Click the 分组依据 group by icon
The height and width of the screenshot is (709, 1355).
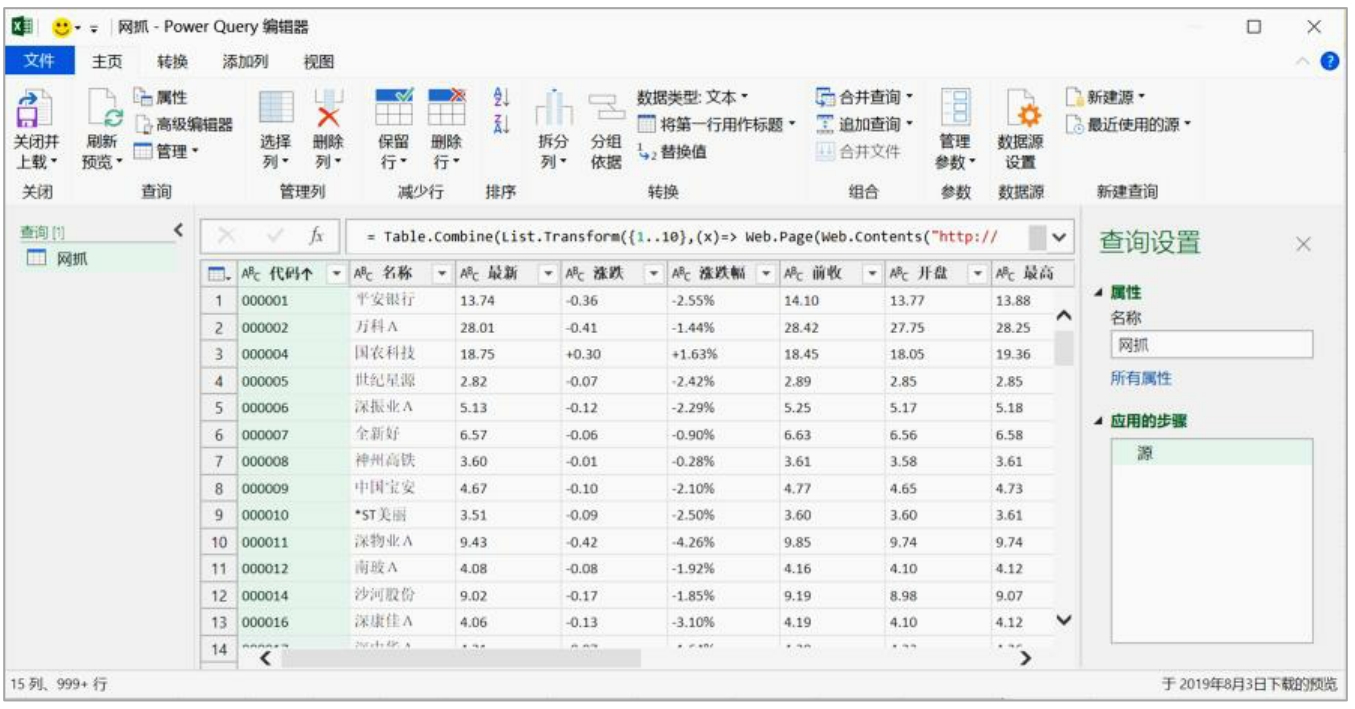click(x=605, y=108)
